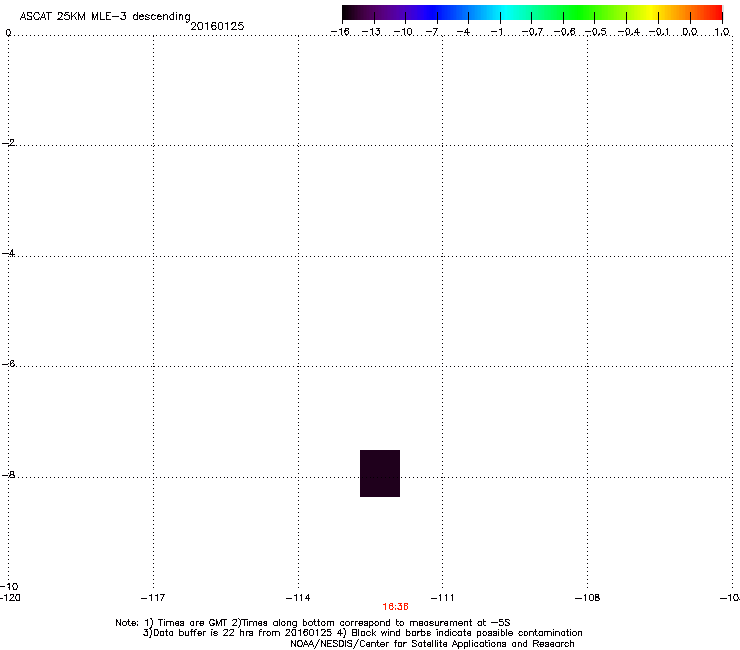Click the -117 longitude axis label
Image resolution: width=740 pixels, height=650 pixels.
coord(153,598)
